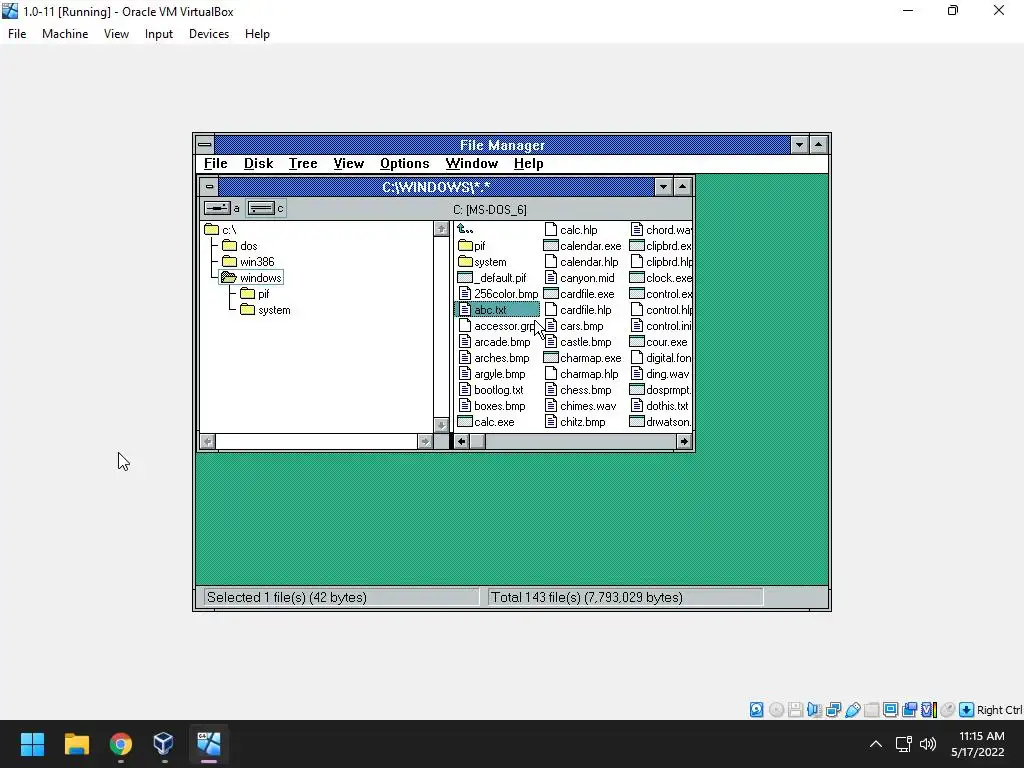Select calendar.exe program file
The width and height of the screenshot is (1024, 768).
[x=583, y=246]
